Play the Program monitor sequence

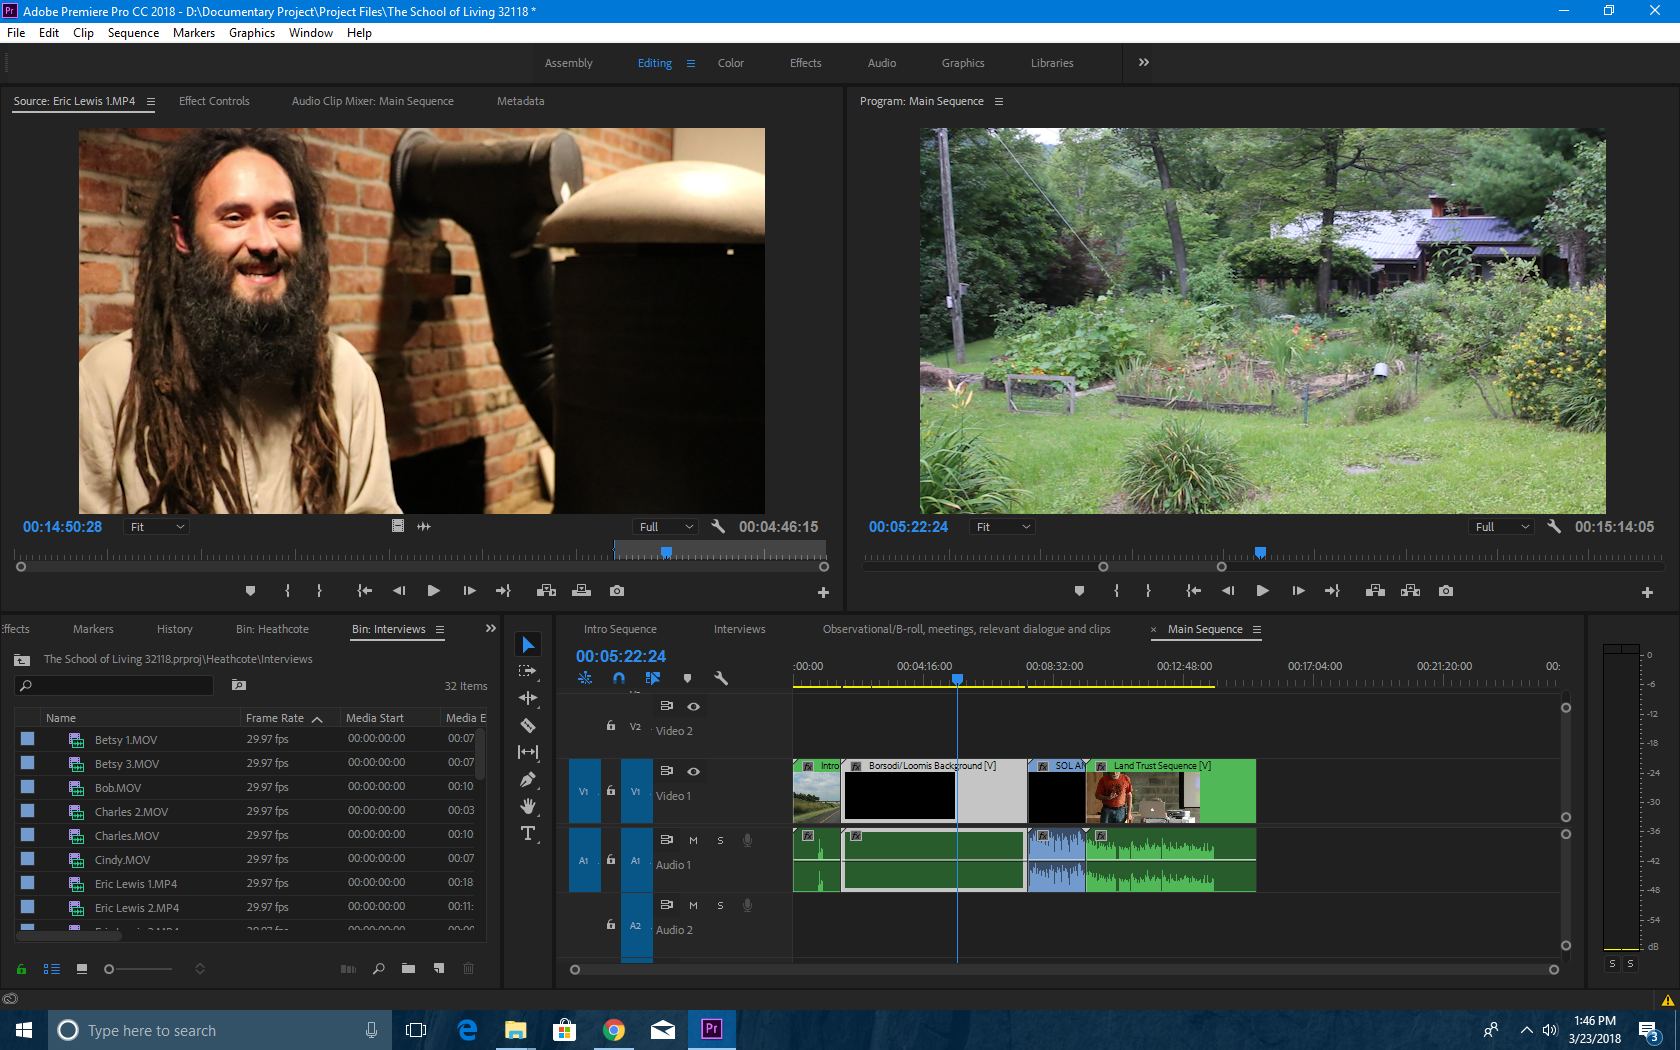(1262, 591)
